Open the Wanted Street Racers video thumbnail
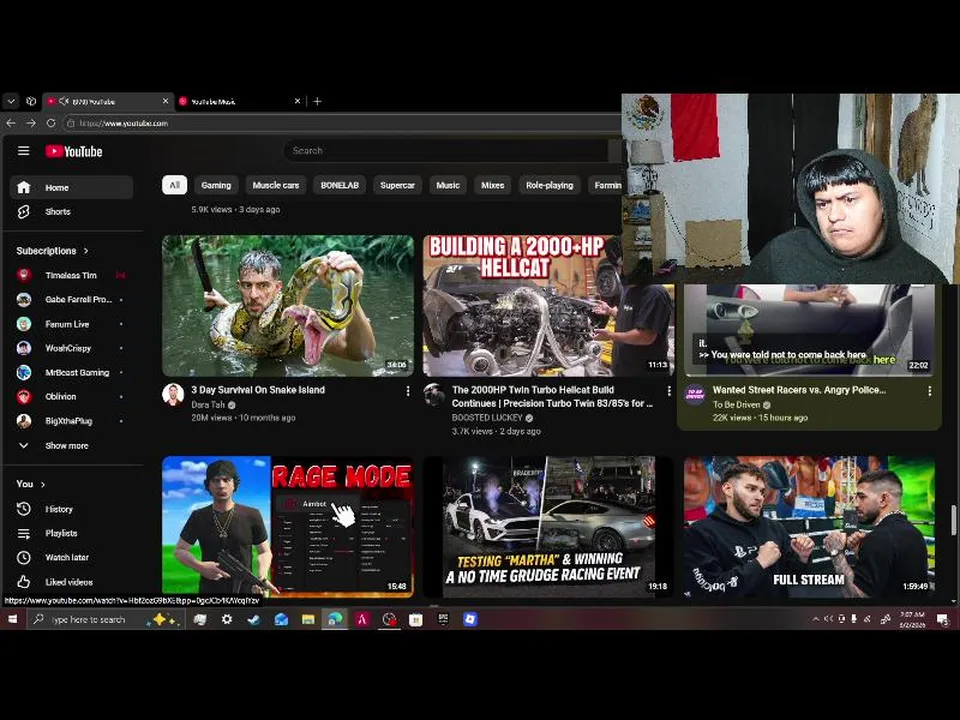 809,330
